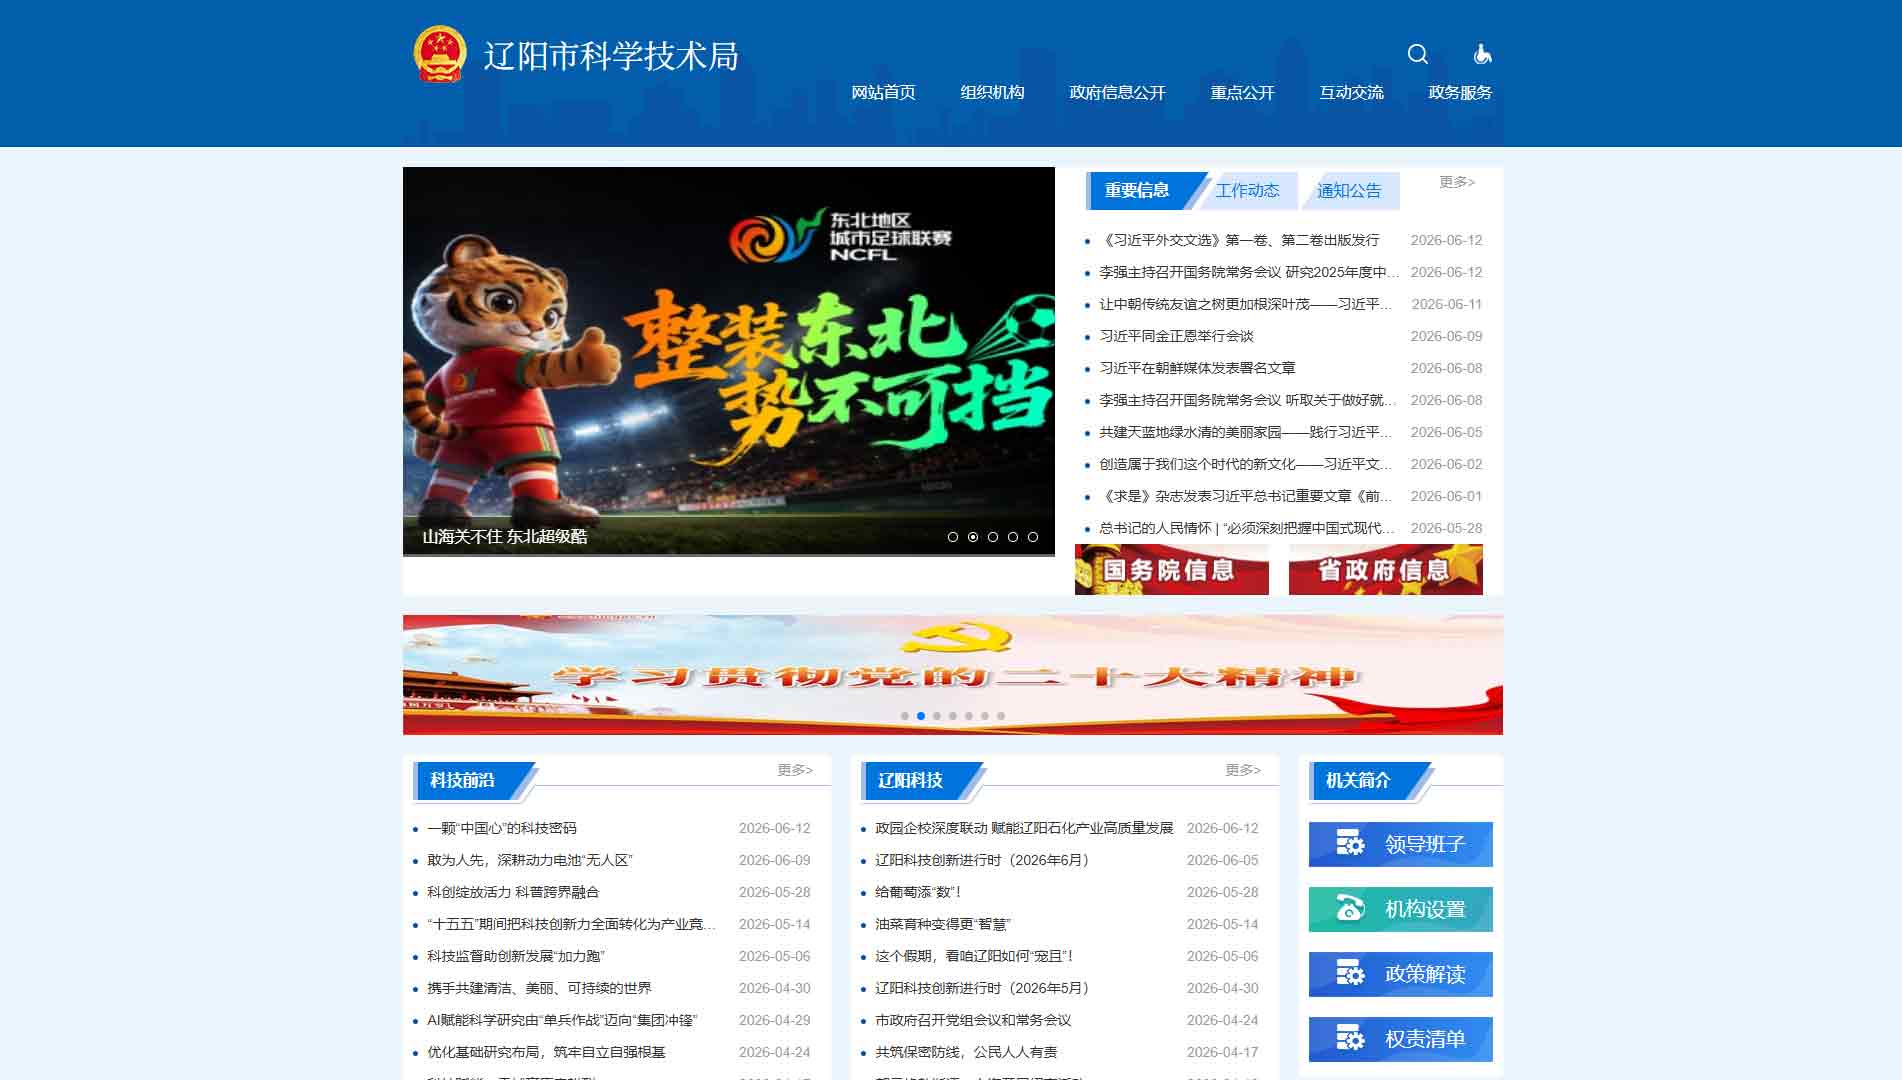Open 这个假期，看咱辽阳如何"宠且" article
Screen dimensions: 1902x1080
pos(974,956)
